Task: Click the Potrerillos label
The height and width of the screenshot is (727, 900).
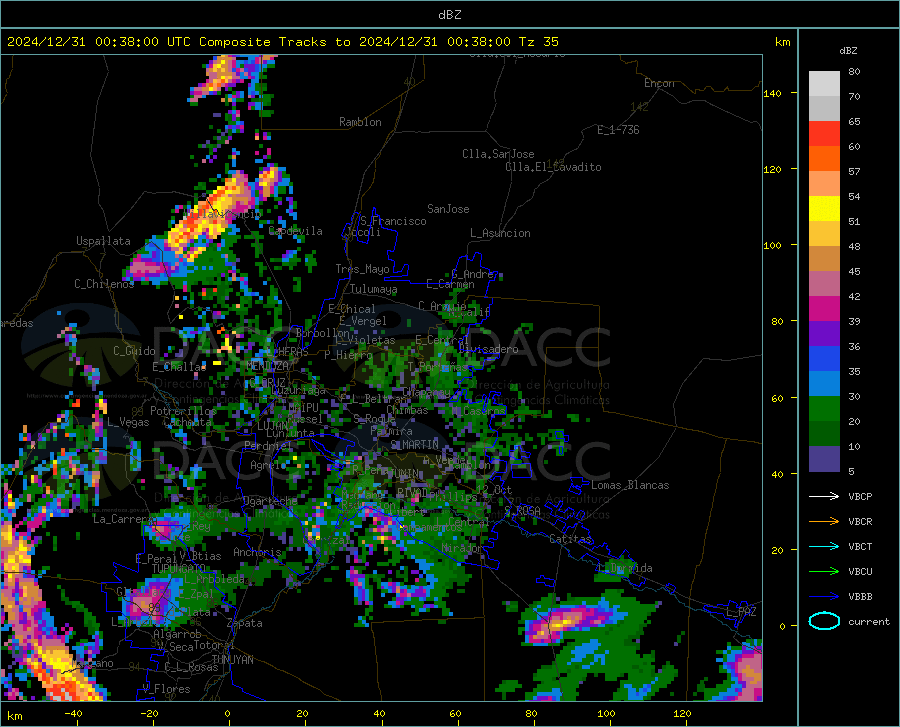Action: tap(183, 411)
